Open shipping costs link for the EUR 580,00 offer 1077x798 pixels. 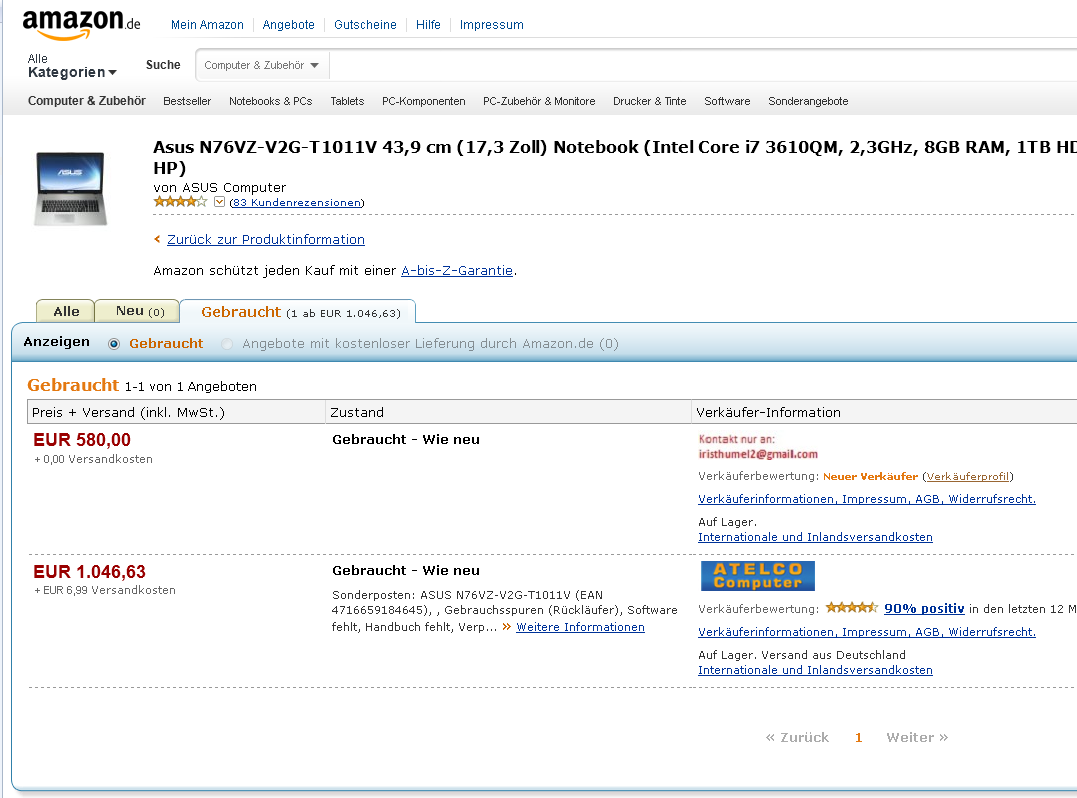815,537
